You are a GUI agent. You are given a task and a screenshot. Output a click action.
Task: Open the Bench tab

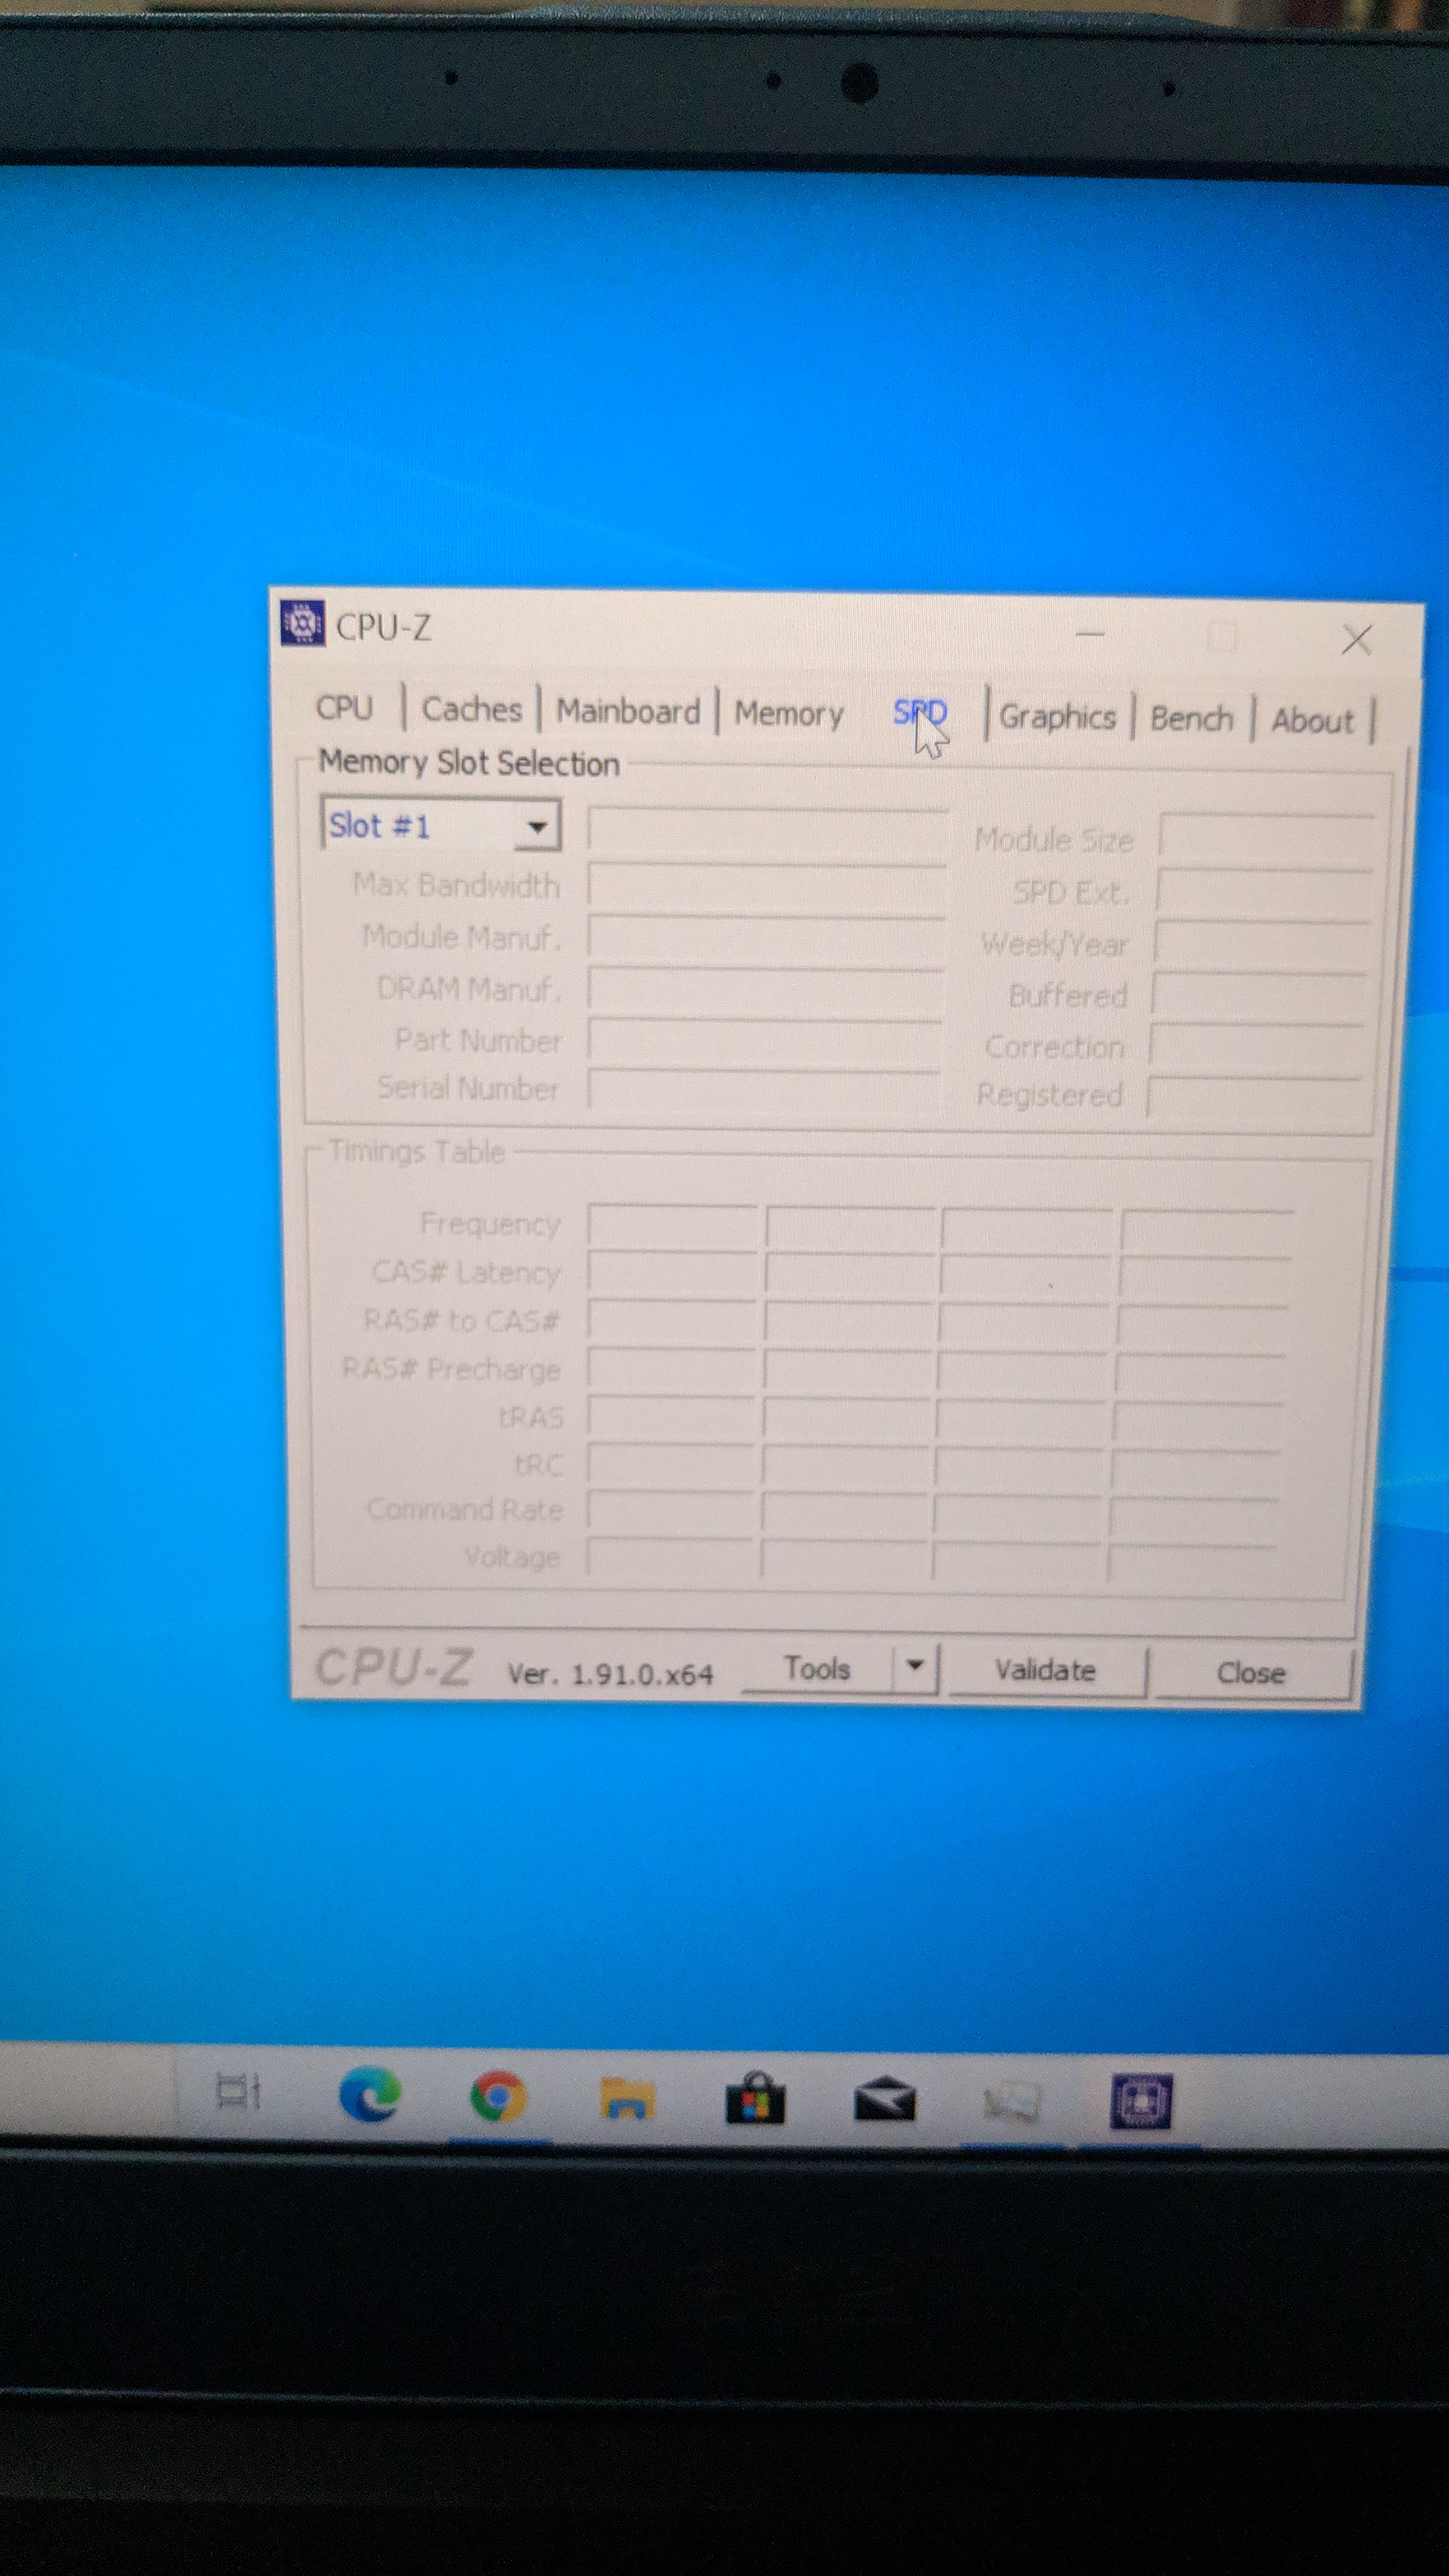tap(1191, 719)
